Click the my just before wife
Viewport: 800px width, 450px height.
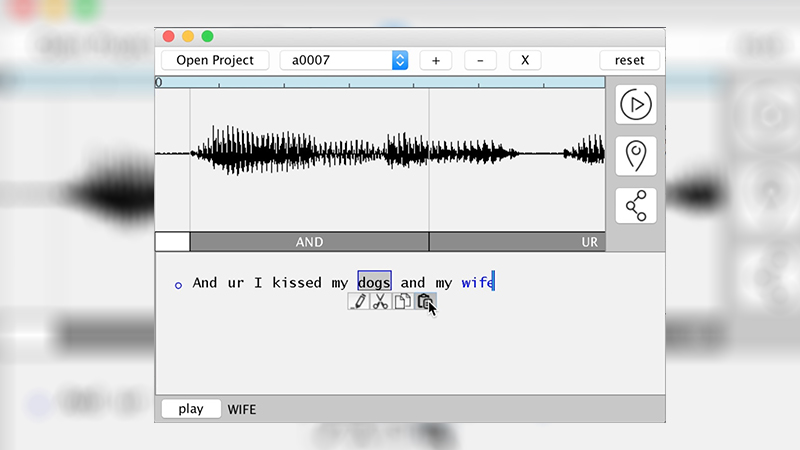[444, 283]
